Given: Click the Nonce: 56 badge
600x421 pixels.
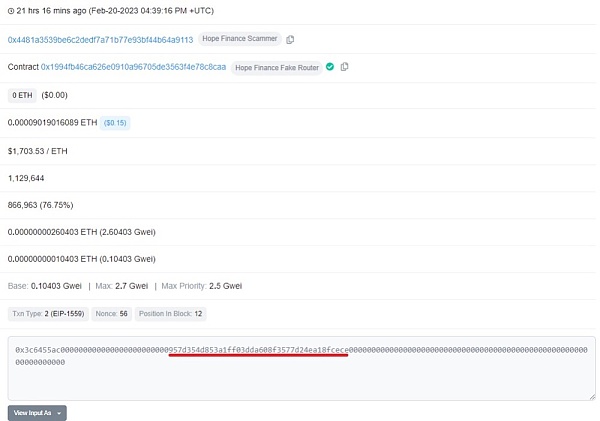Looking at the screenshot, I should pyautogui.click(x=110, y=313).
